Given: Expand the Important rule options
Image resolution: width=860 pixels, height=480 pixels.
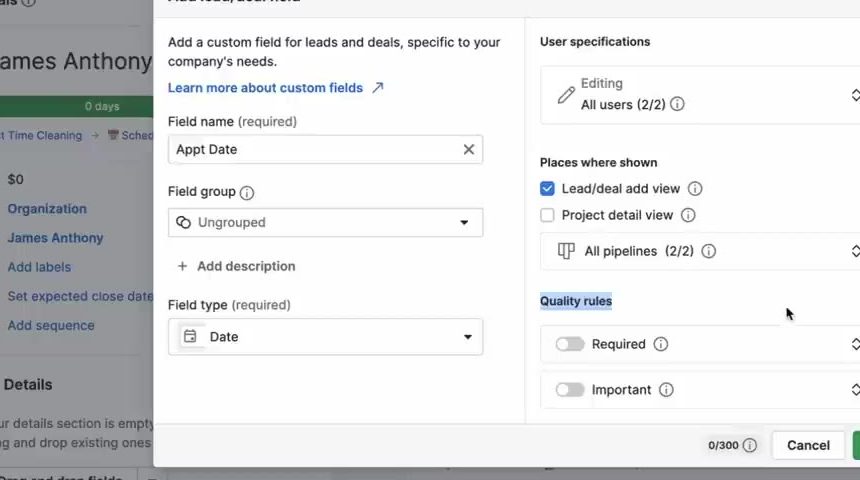Looking at the screenshot, I should (855, 389).
